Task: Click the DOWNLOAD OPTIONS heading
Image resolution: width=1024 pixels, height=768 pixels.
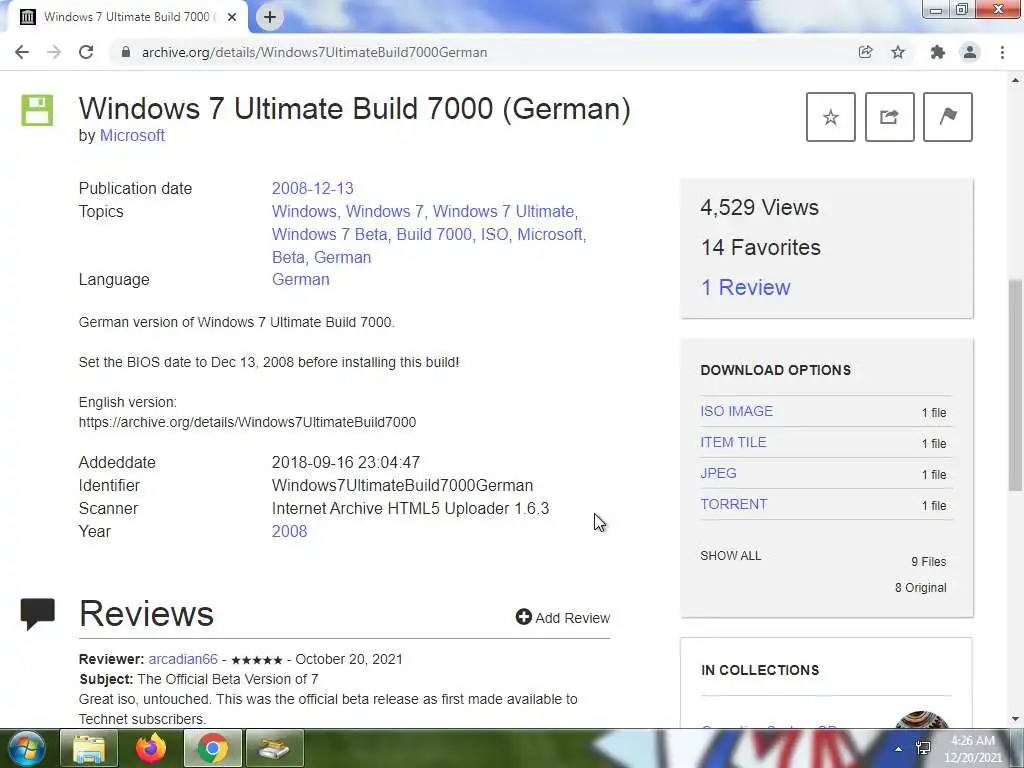Action: 776,370
